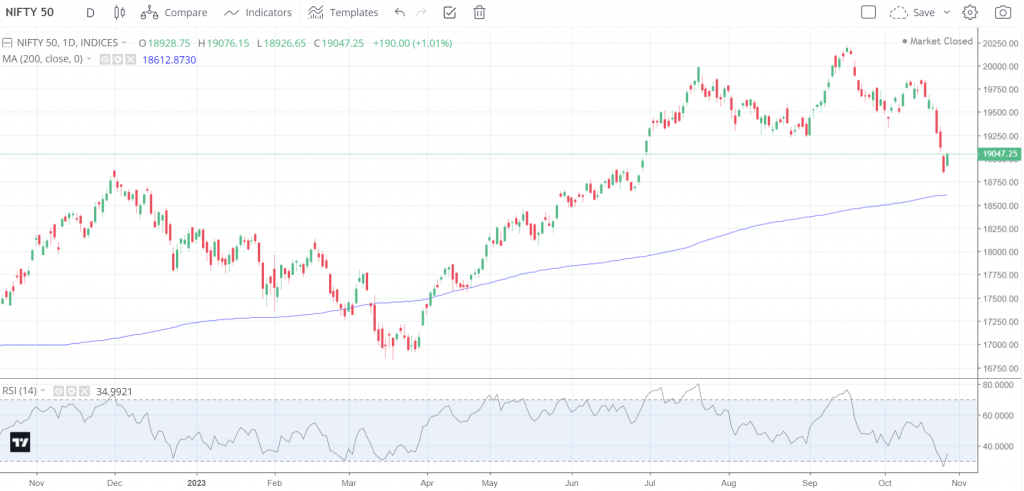Click the 40.0000 RSI axis label
Screen dimensions: 1024x491
(x=999, y=447)
